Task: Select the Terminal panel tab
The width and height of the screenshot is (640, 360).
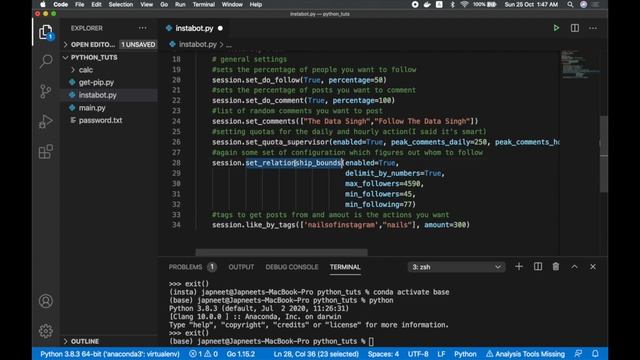Action: point(345,267)
